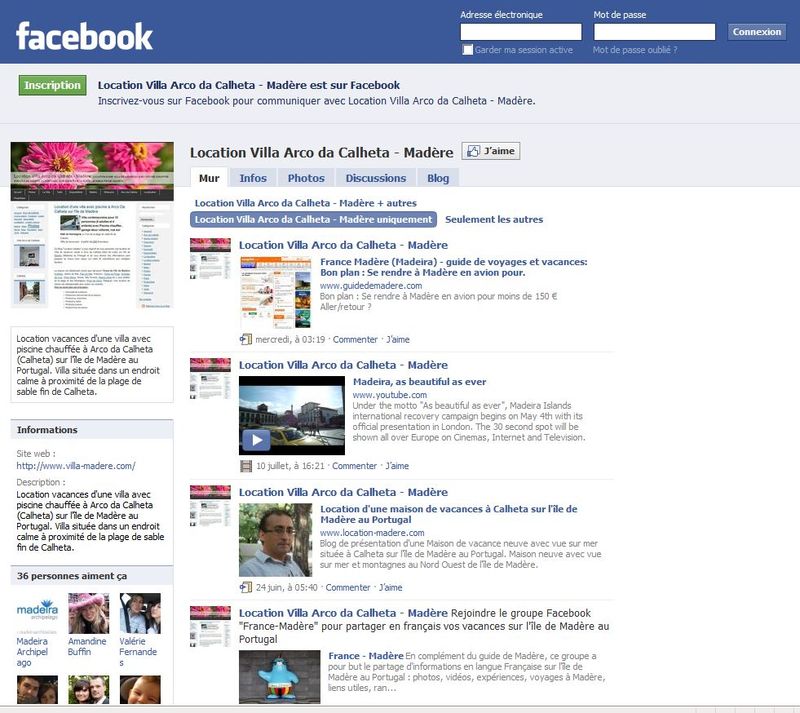The width and height of the screenshot is (800, 713).
Task: Open the www.guidedemadere.com link
Action: pos(371,286)
